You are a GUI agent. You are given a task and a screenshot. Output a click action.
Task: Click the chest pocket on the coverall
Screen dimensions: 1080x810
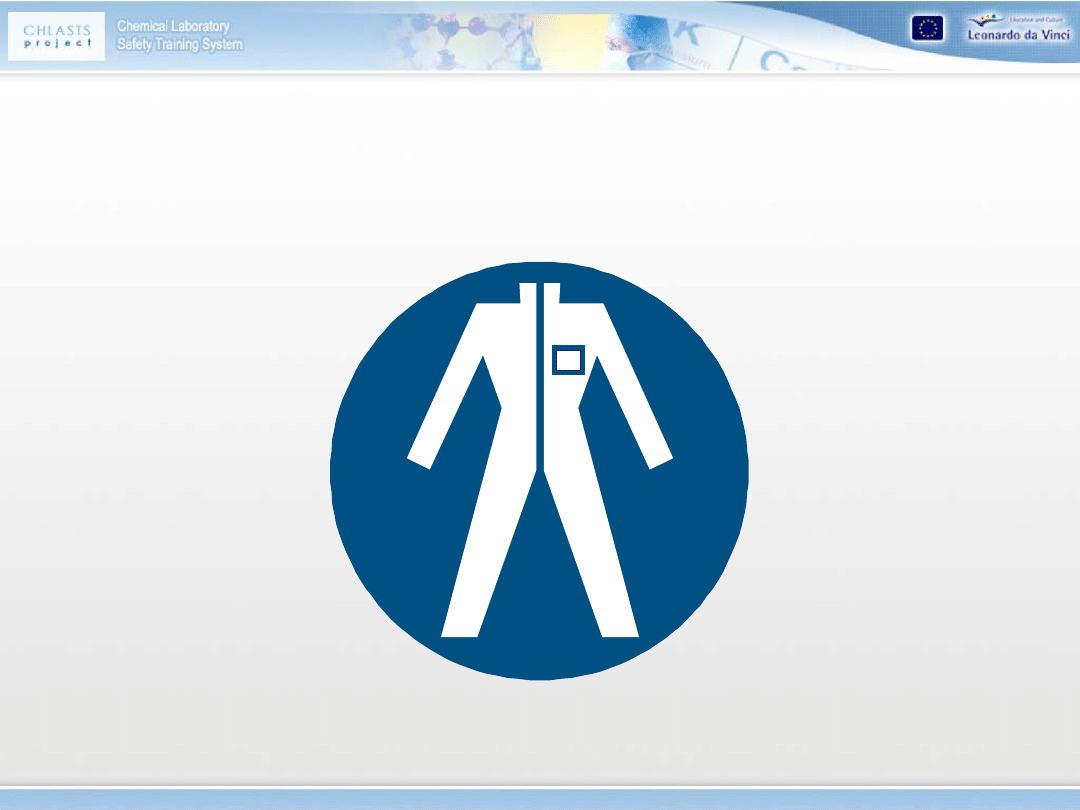(568, 360)
